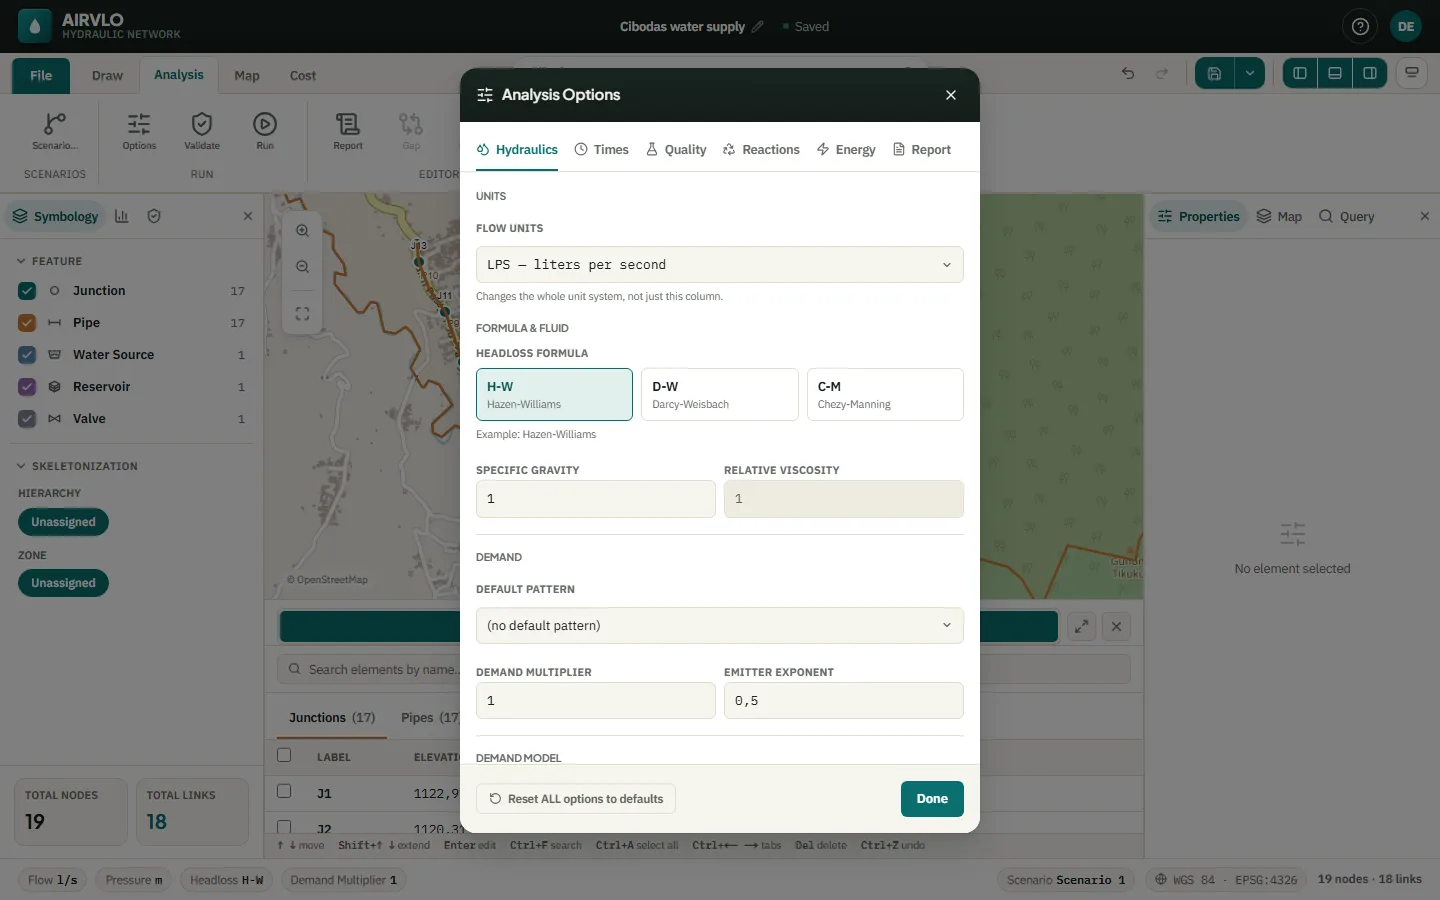Zoom in on the map
Screen dimensions: 1440x900
(x=302, y=230)
